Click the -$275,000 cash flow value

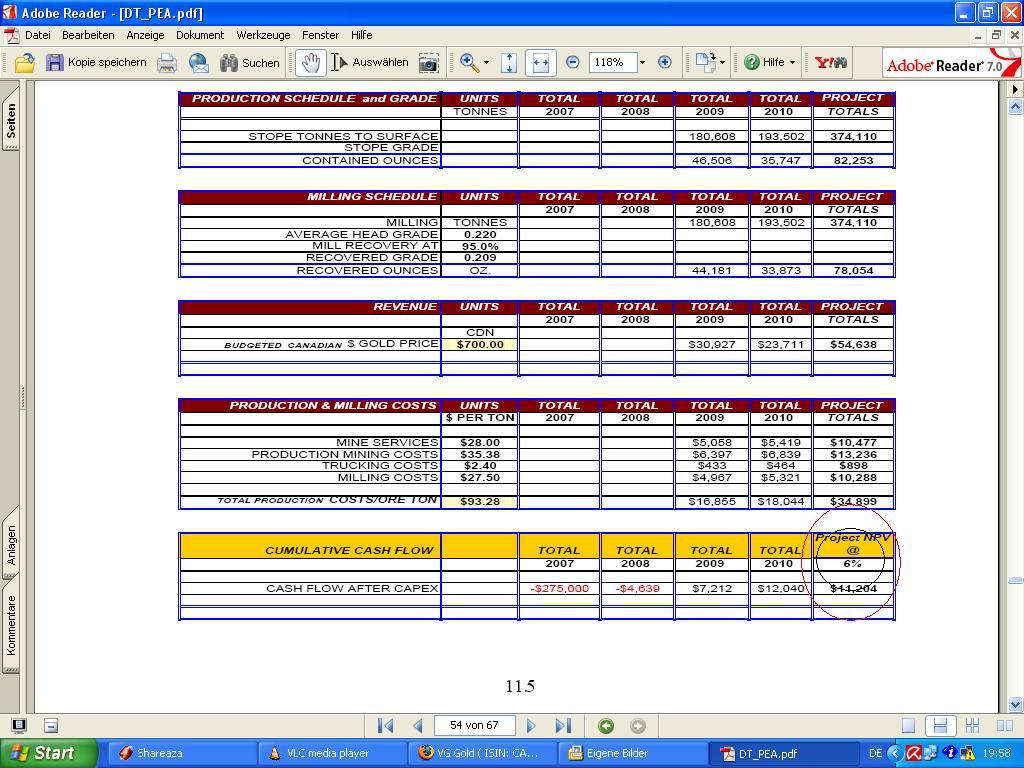coord(560,588)
